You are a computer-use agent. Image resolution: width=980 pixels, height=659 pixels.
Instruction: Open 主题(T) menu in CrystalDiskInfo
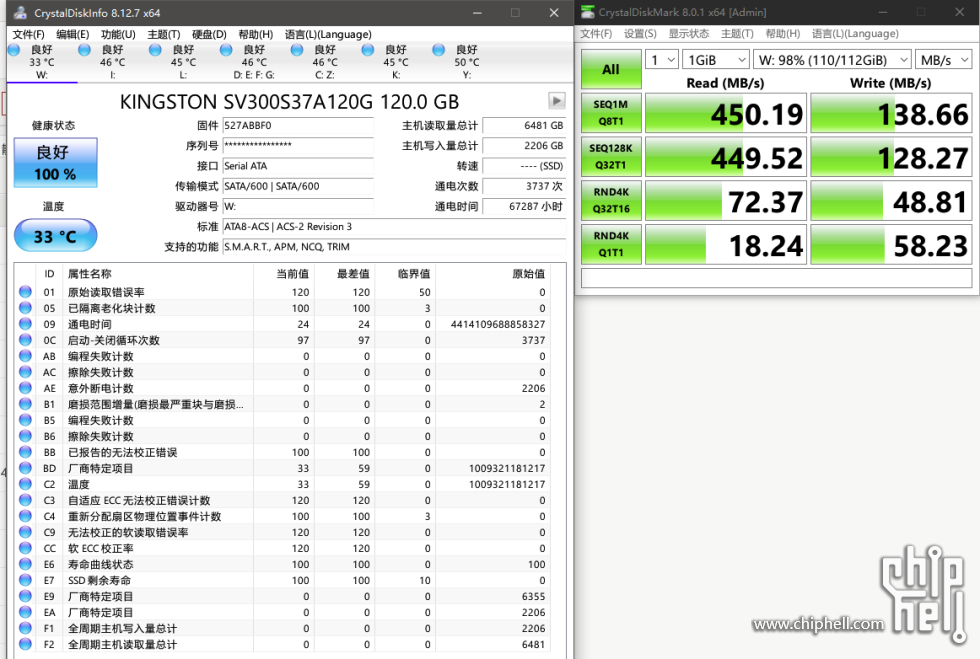(164, 34)
